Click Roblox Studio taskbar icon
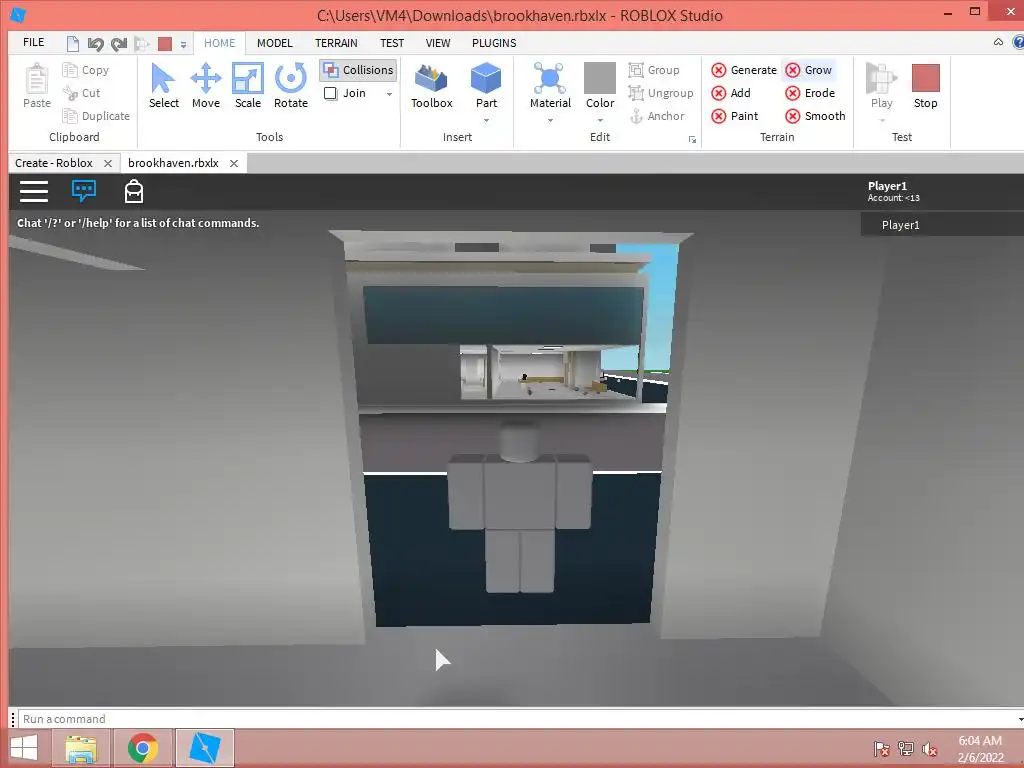This screenshot has height=768, width=1024. point(204,748)
